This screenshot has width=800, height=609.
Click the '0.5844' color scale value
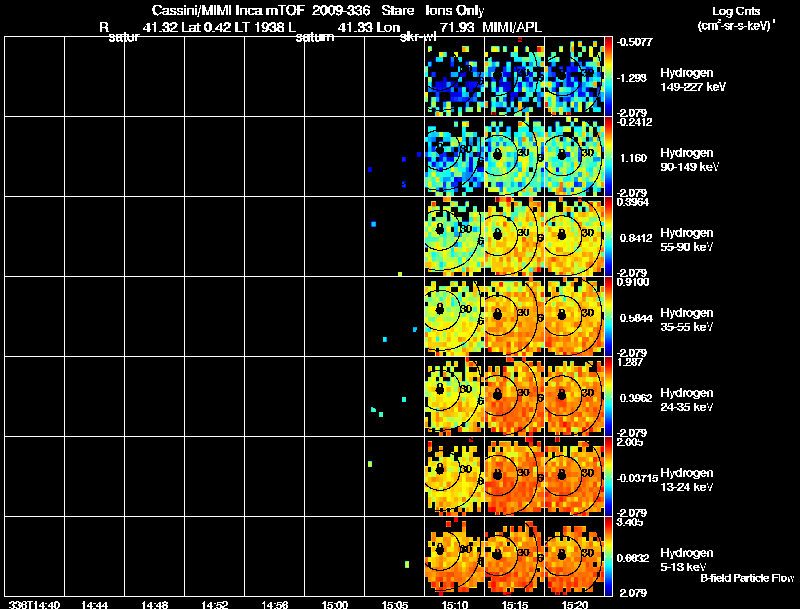[636, 318]
